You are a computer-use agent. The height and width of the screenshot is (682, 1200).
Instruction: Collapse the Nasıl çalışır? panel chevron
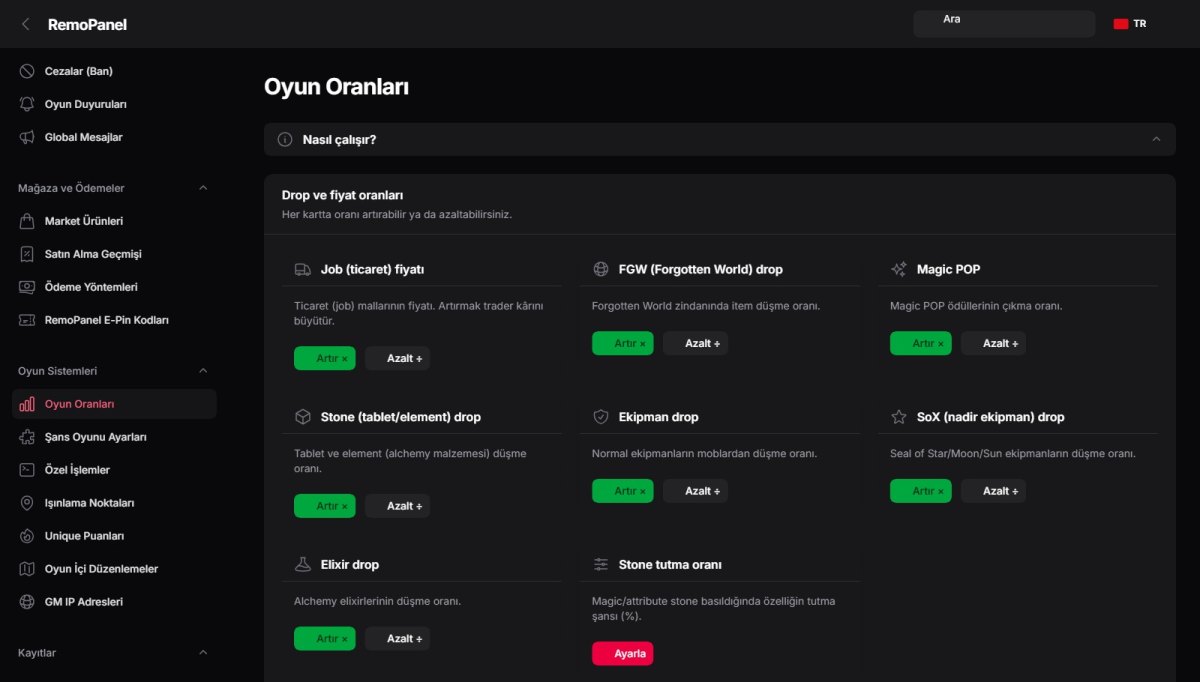[x=1157, y=140]
